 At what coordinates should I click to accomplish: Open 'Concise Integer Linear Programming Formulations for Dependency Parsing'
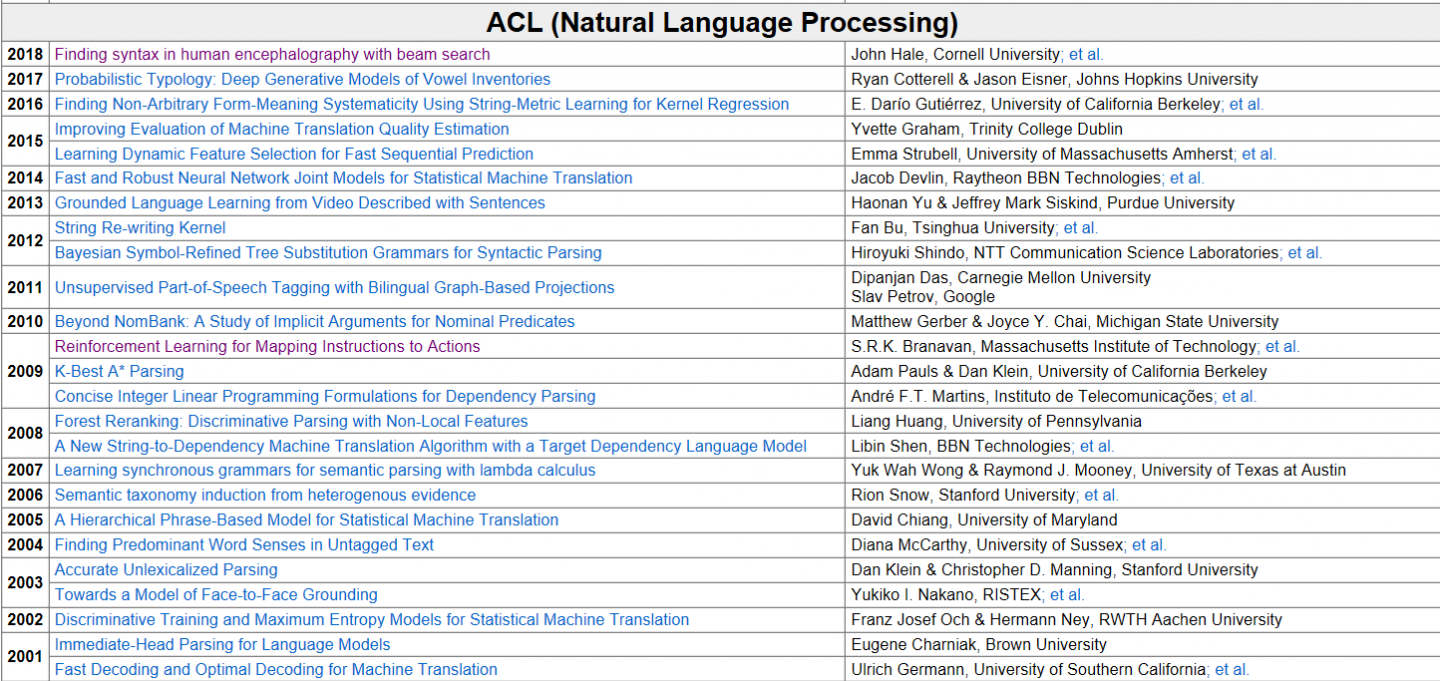pos(325,397)
